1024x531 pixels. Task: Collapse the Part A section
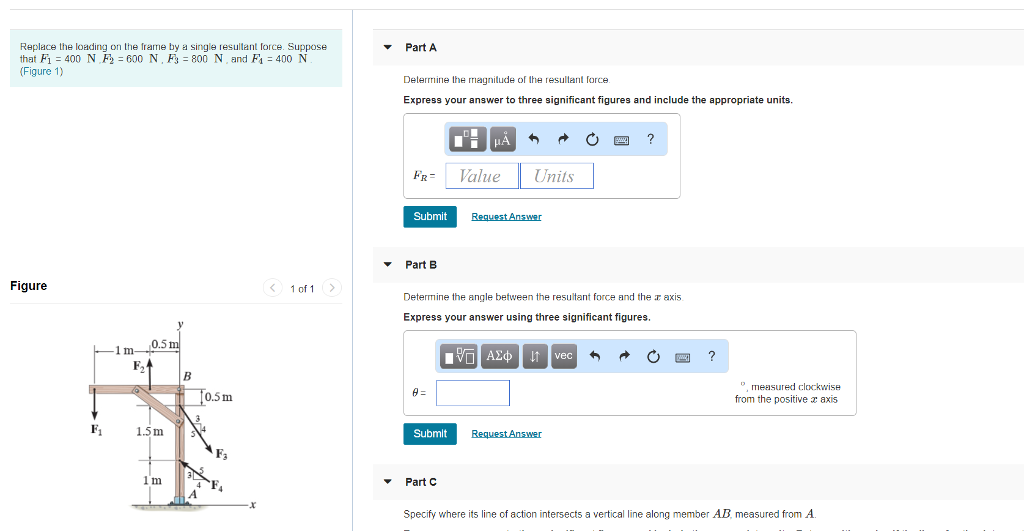point(388,48)
